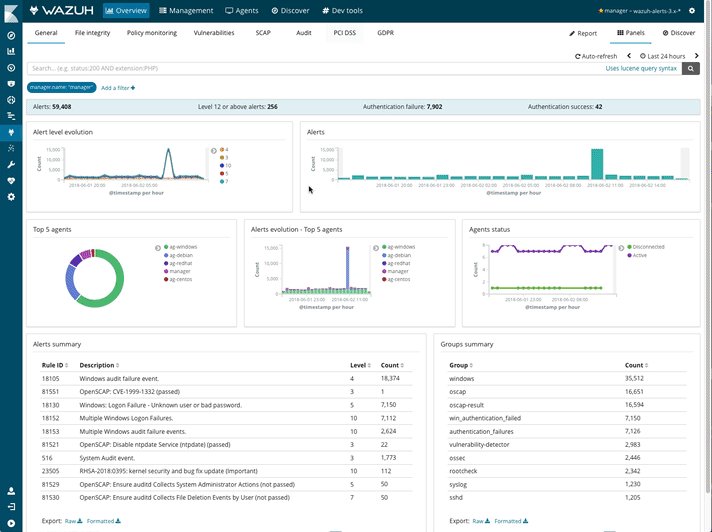Open the lifebuoy-shaped icon in sidebar
The width and height of the screenshot is (712, 532).
11,100
